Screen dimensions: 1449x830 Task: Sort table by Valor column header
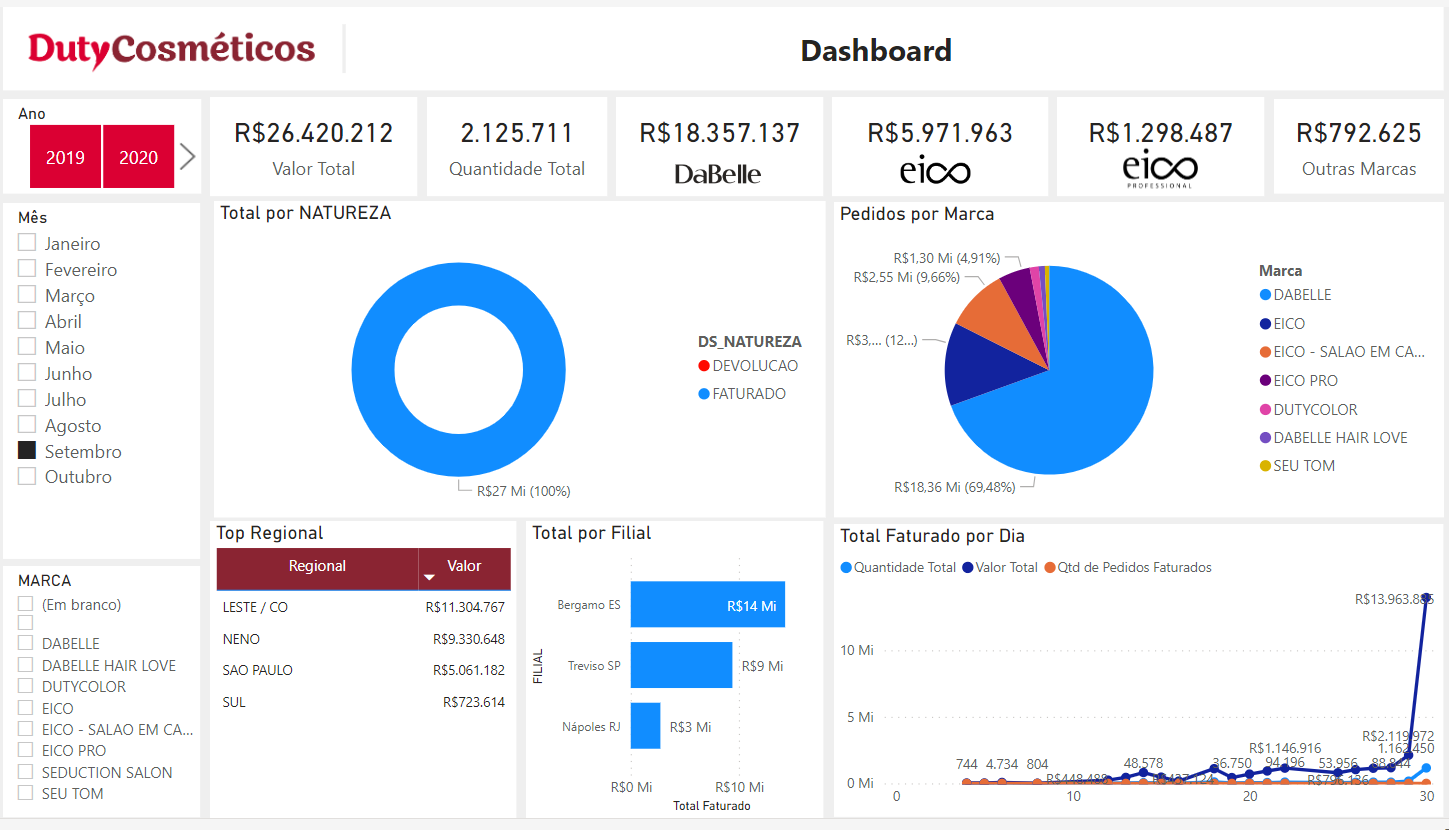point(464,567)
